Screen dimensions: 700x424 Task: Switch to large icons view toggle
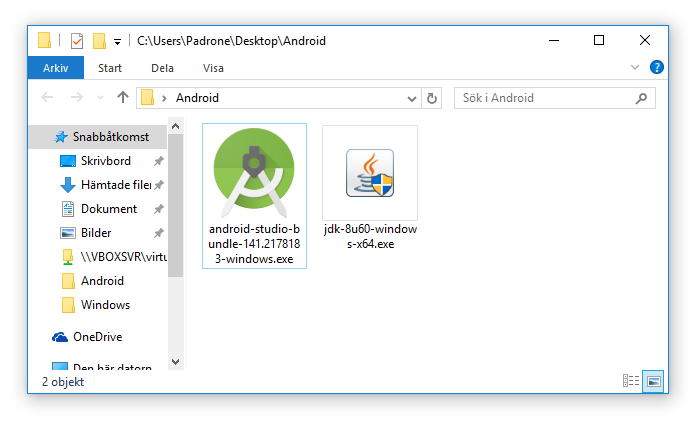pos(653,381)
